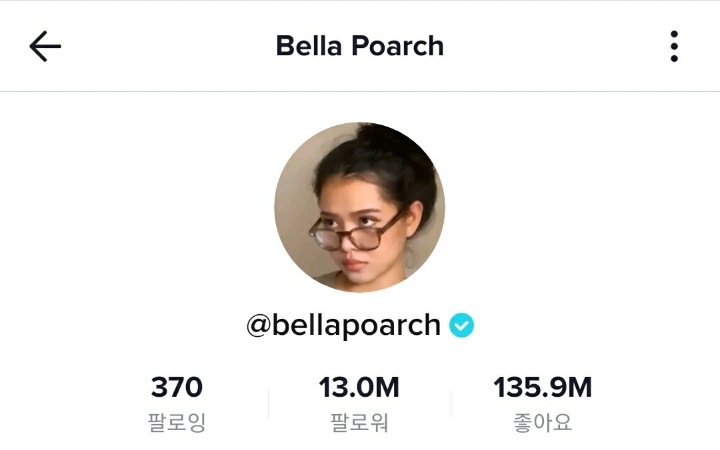The height and width of the screenshot is (450, 720).
Task: View the 135.9M likes count
Action: pyautogui.click(x=543, y=387)
